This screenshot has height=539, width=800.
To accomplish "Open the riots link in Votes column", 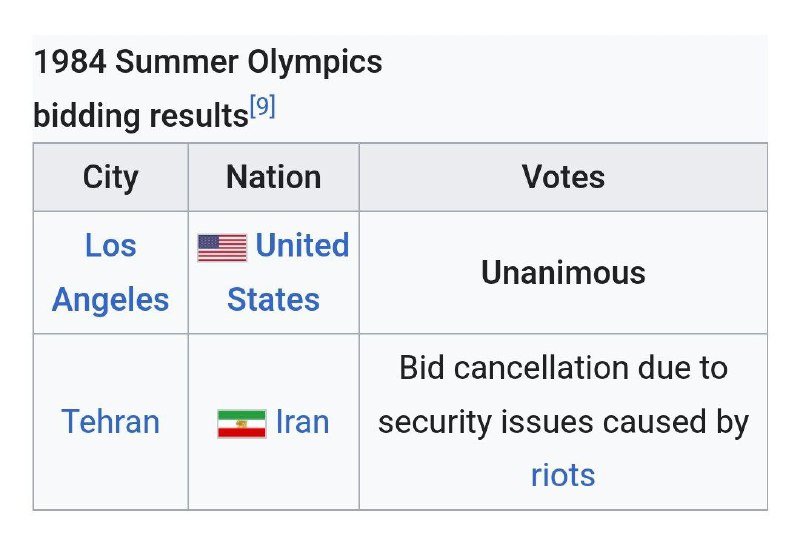I will click(563, 476).
